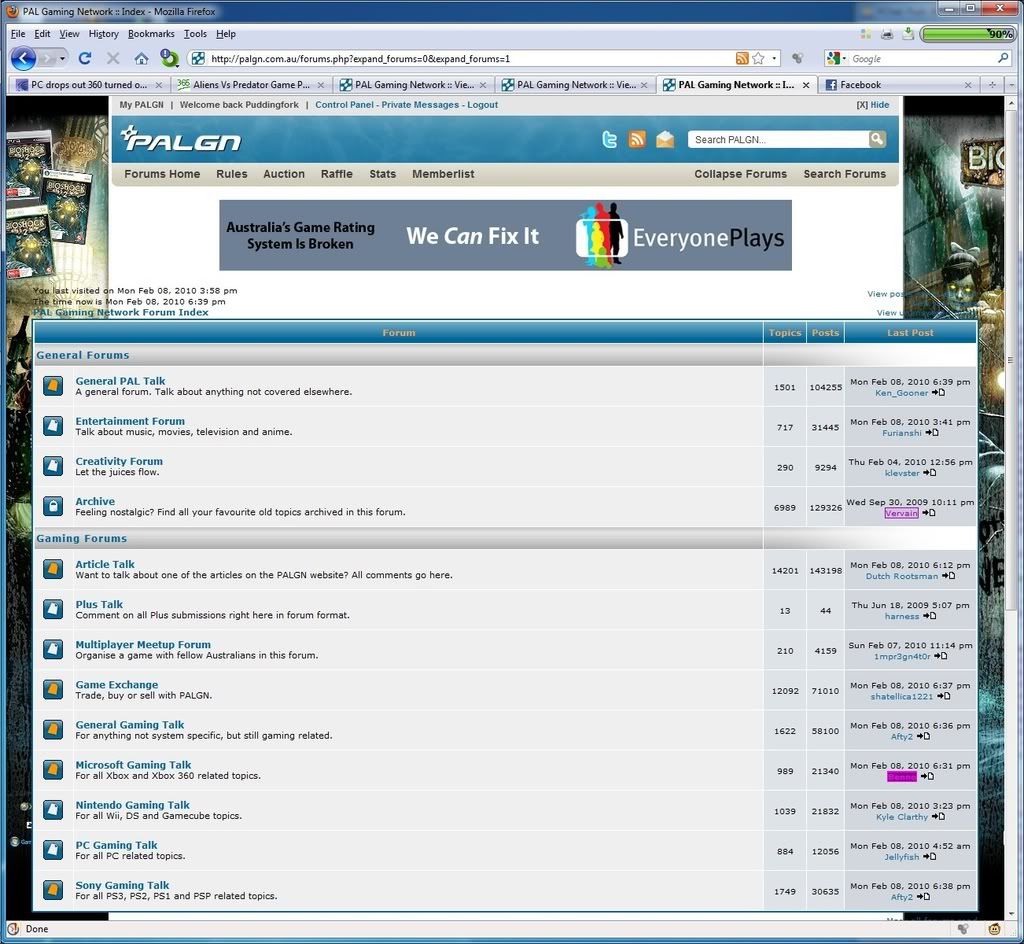The height and width of the screenshot is (944, 1024).
Task: Click the General PAL Talk folder icon
Action: coord(53,386)
